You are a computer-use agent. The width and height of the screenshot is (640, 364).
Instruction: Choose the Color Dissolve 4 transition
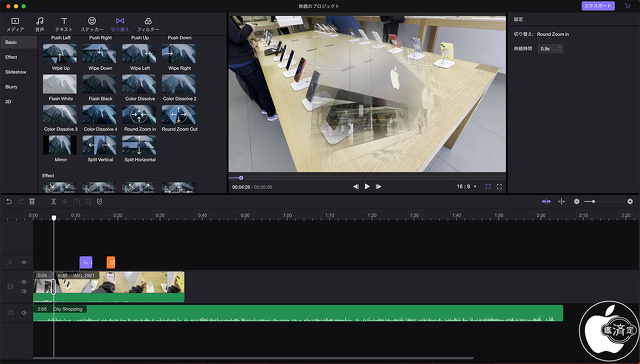[x=100, y=115]
